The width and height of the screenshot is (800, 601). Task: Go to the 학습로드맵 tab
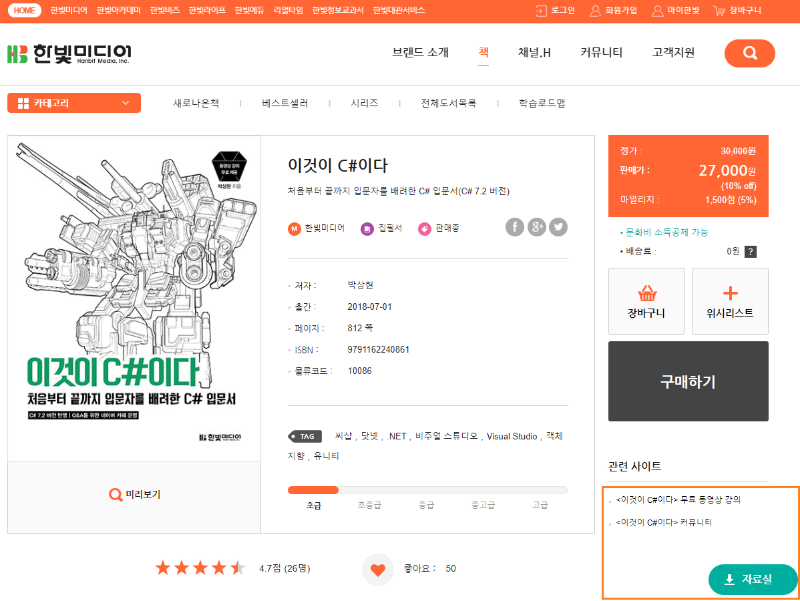(542, 103)
